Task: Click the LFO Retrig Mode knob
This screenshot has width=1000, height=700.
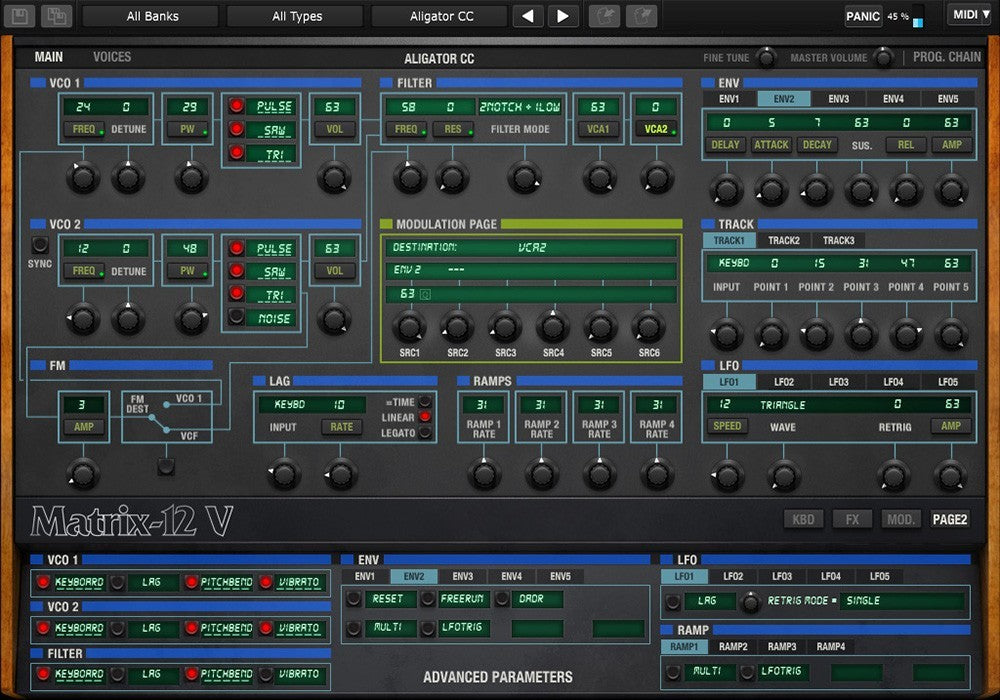Action: (x=751, y=602)
